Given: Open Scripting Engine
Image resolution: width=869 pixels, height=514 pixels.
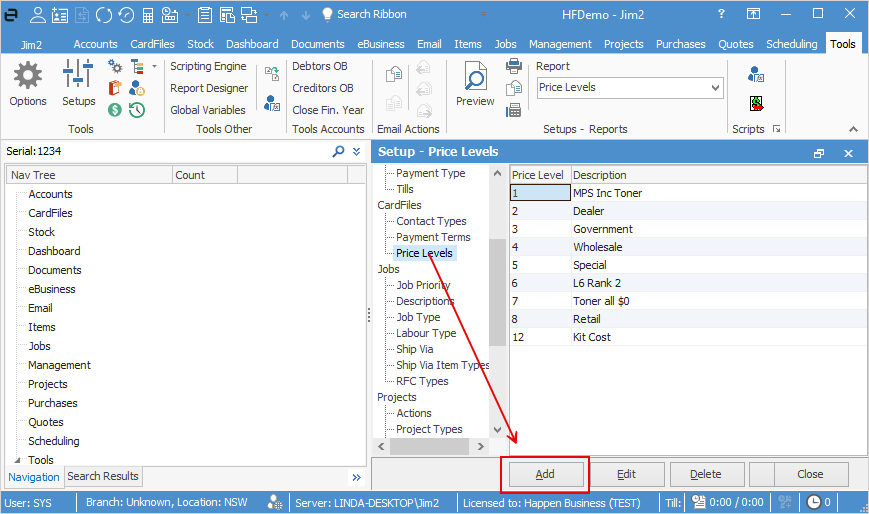Looking at the screenshot, I should click(x=208, y=66).
